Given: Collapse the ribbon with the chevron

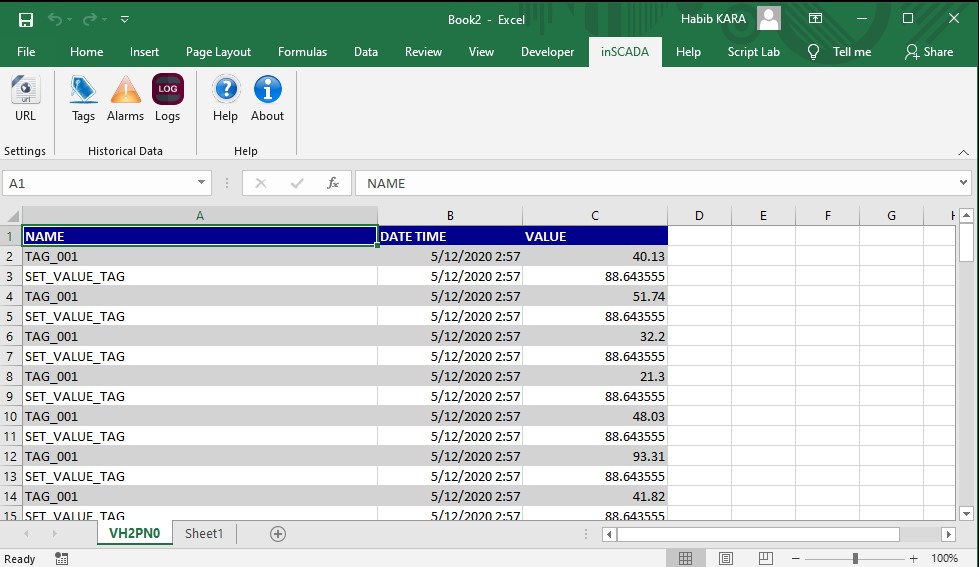Looking at the screenshot, I should 964,152.
